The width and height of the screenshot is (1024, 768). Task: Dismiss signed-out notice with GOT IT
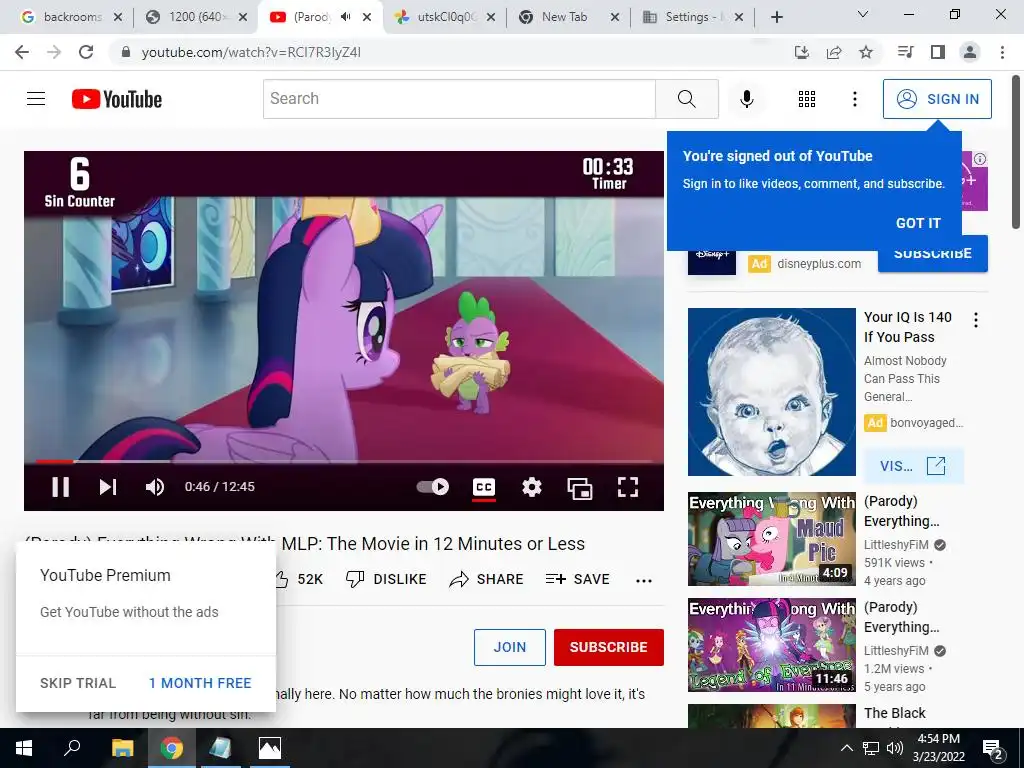[918, 223]
